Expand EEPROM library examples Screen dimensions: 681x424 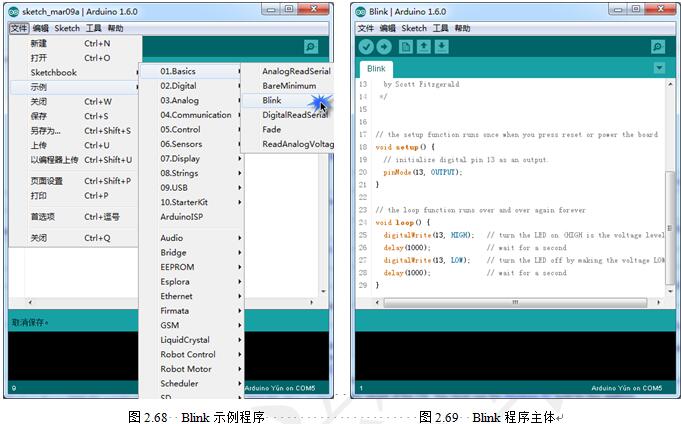191,267
